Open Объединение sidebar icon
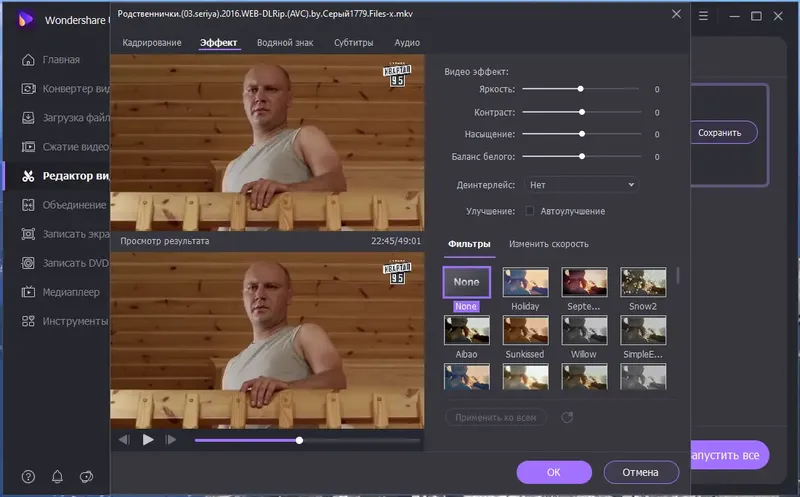Screen dimensions: 800x497 (x=28, y=205)
